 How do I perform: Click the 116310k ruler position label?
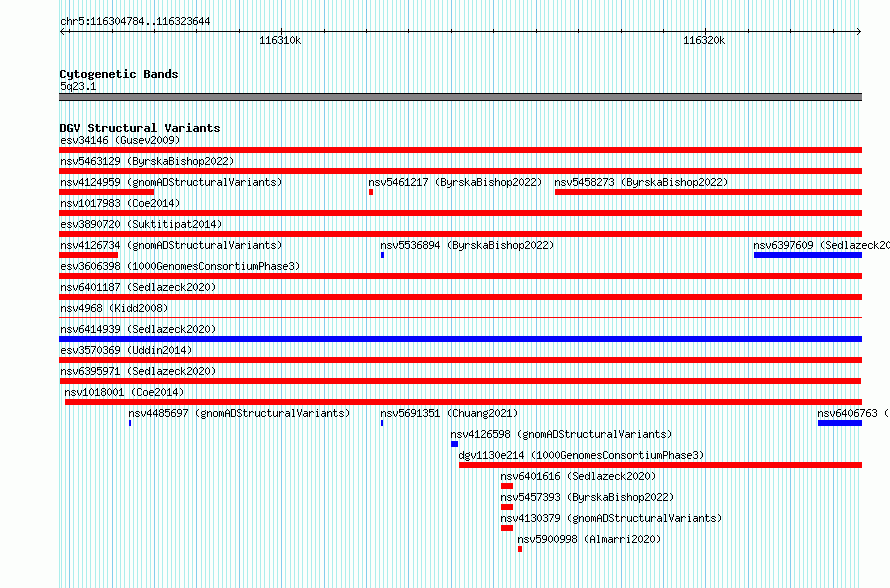(280, 40)
